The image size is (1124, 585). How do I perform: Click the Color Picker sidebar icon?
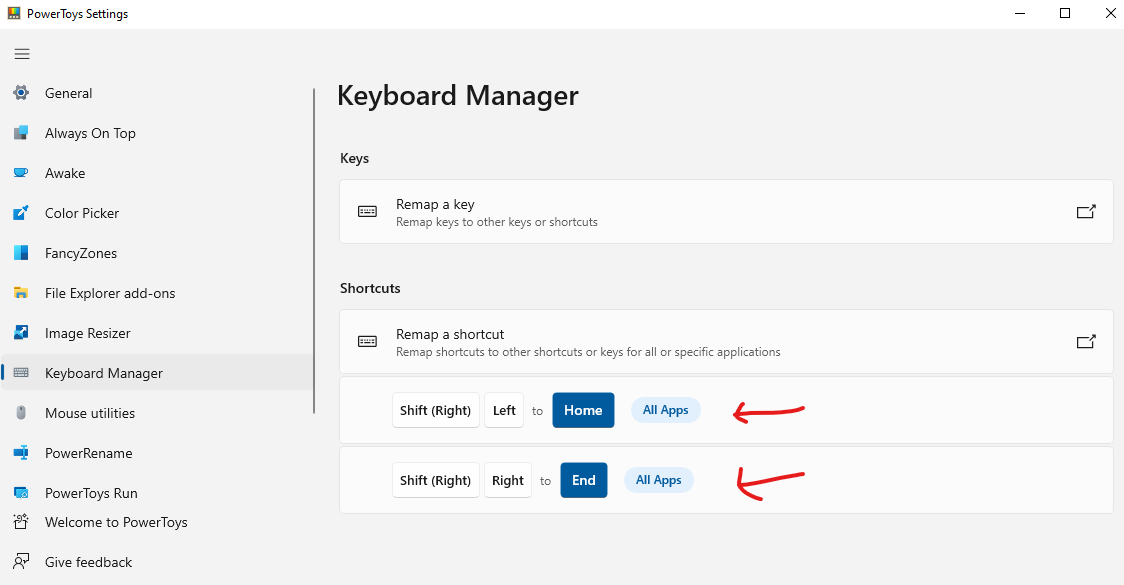click(x=22, y=213)
